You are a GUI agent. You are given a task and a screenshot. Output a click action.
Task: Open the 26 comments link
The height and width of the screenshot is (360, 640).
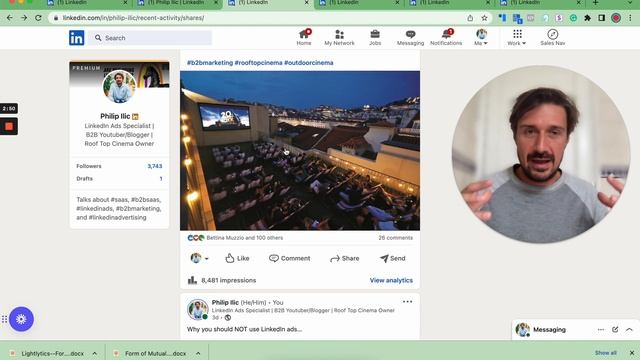pos(396,238)
